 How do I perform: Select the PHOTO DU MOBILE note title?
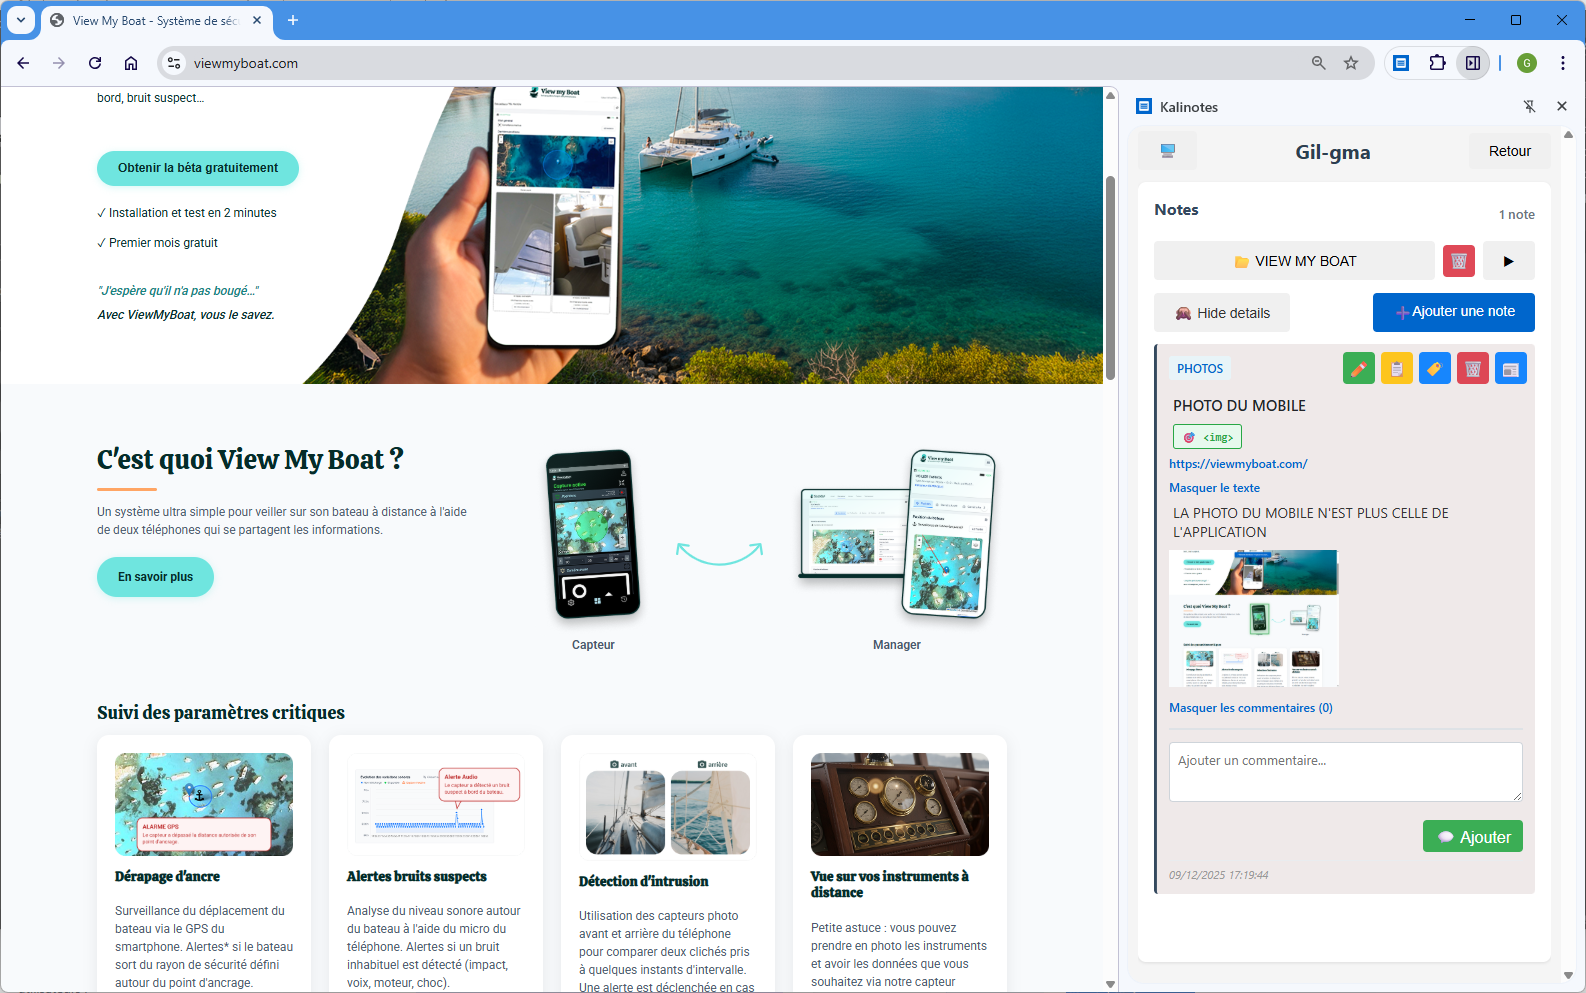point(1239,406)
